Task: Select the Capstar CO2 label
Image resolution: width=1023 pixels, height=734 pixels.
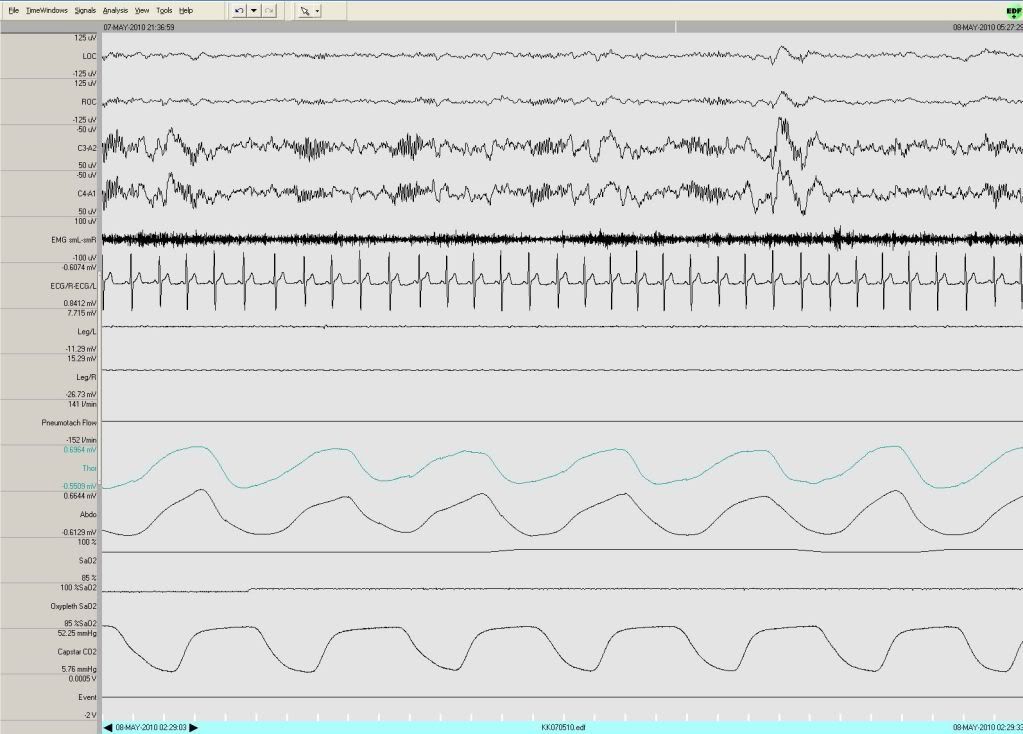Action: [x=77, y=652]
